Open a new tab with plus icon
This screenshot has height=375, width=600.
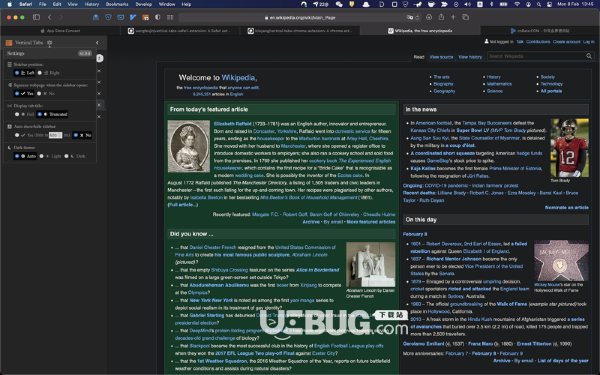[453, 17]
